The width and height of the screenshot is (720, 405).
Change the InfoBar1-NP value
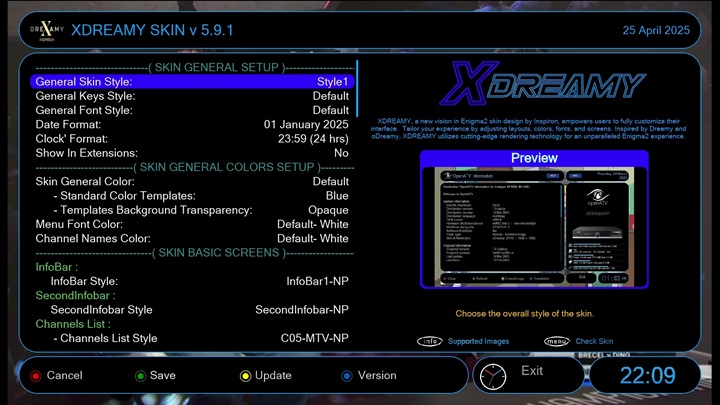click(317, 281)
